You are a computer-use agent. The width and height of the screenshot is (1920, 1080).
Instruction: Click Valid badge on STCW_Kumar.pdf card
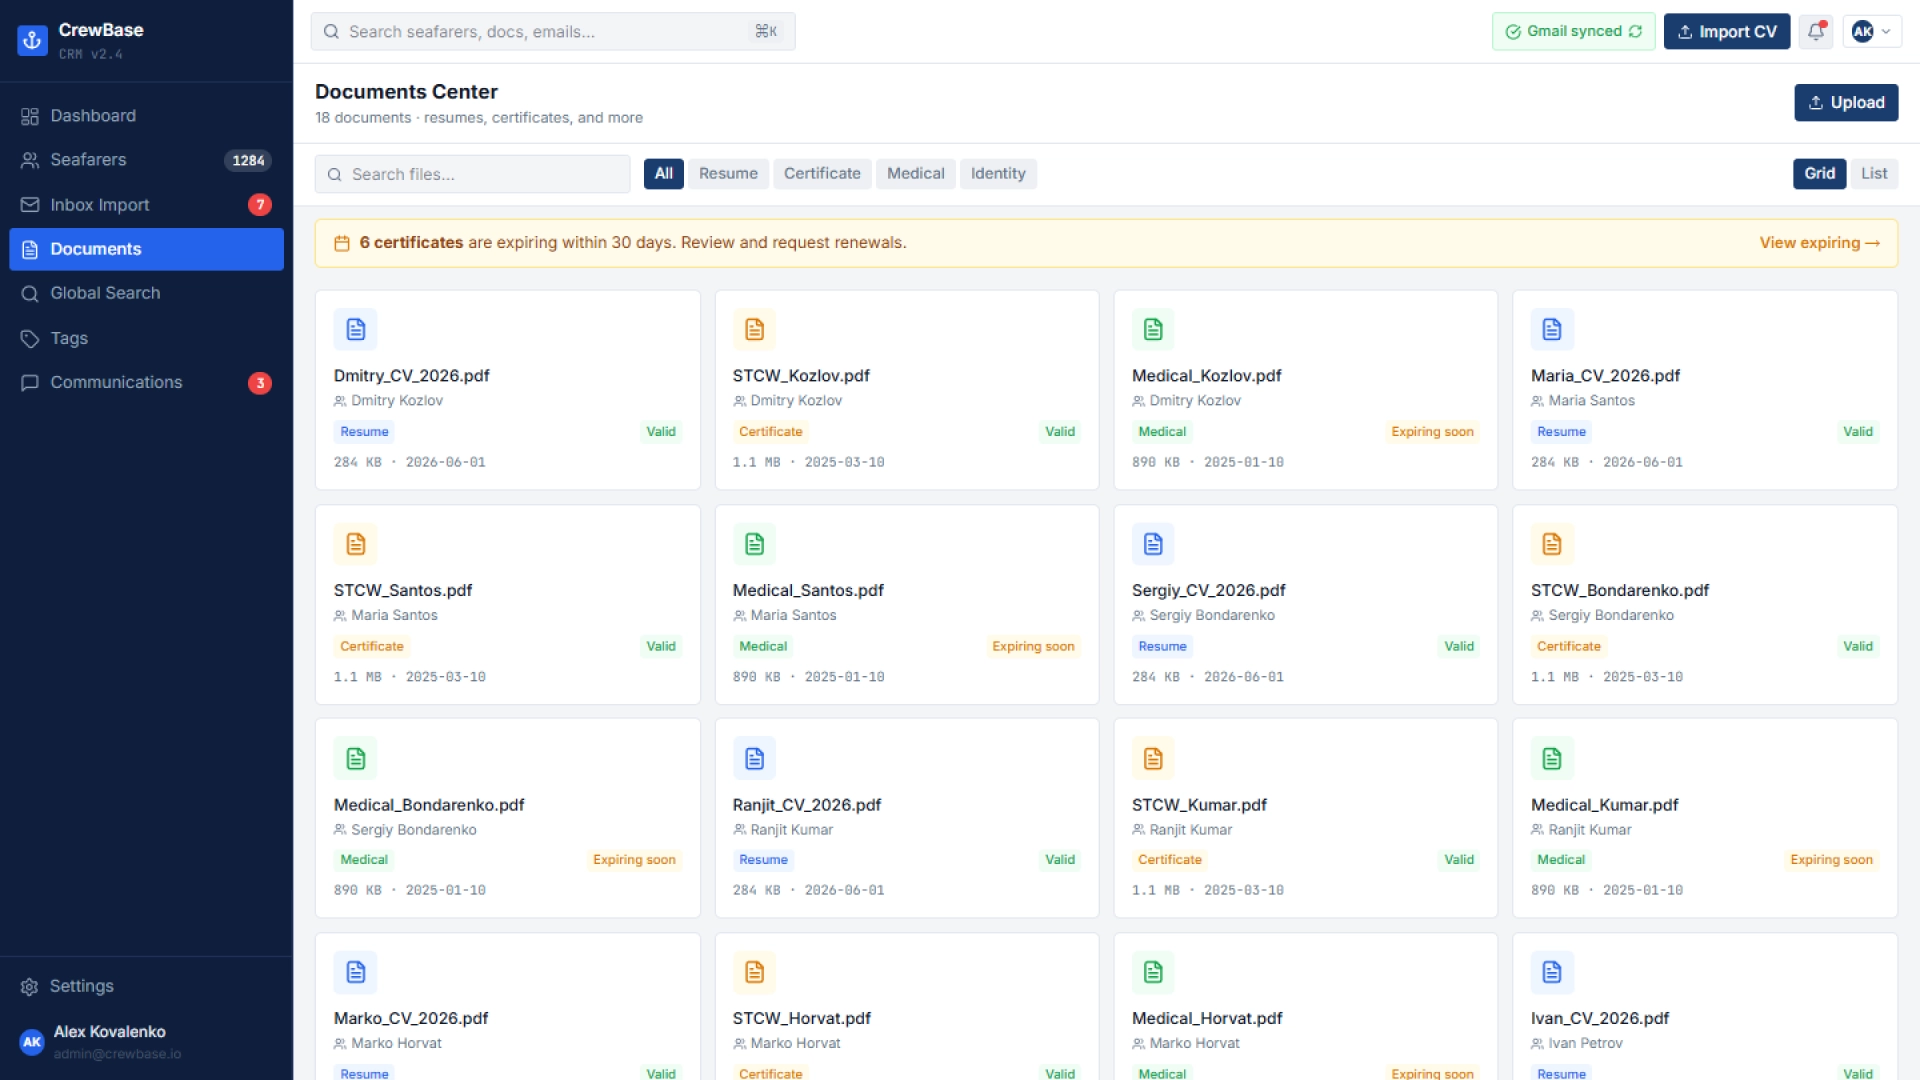1459,860
